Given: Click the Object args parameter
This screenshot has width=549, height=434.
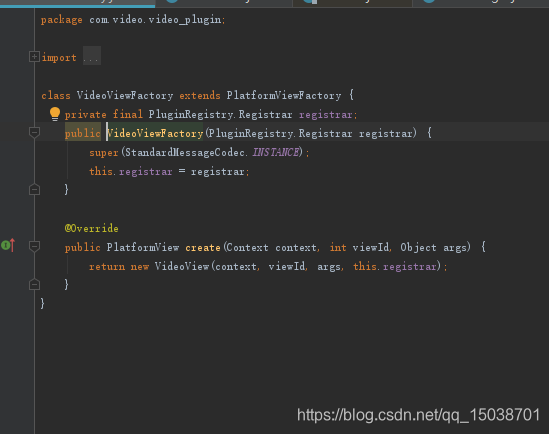Looking at the screenshot, I should (434, 247).
